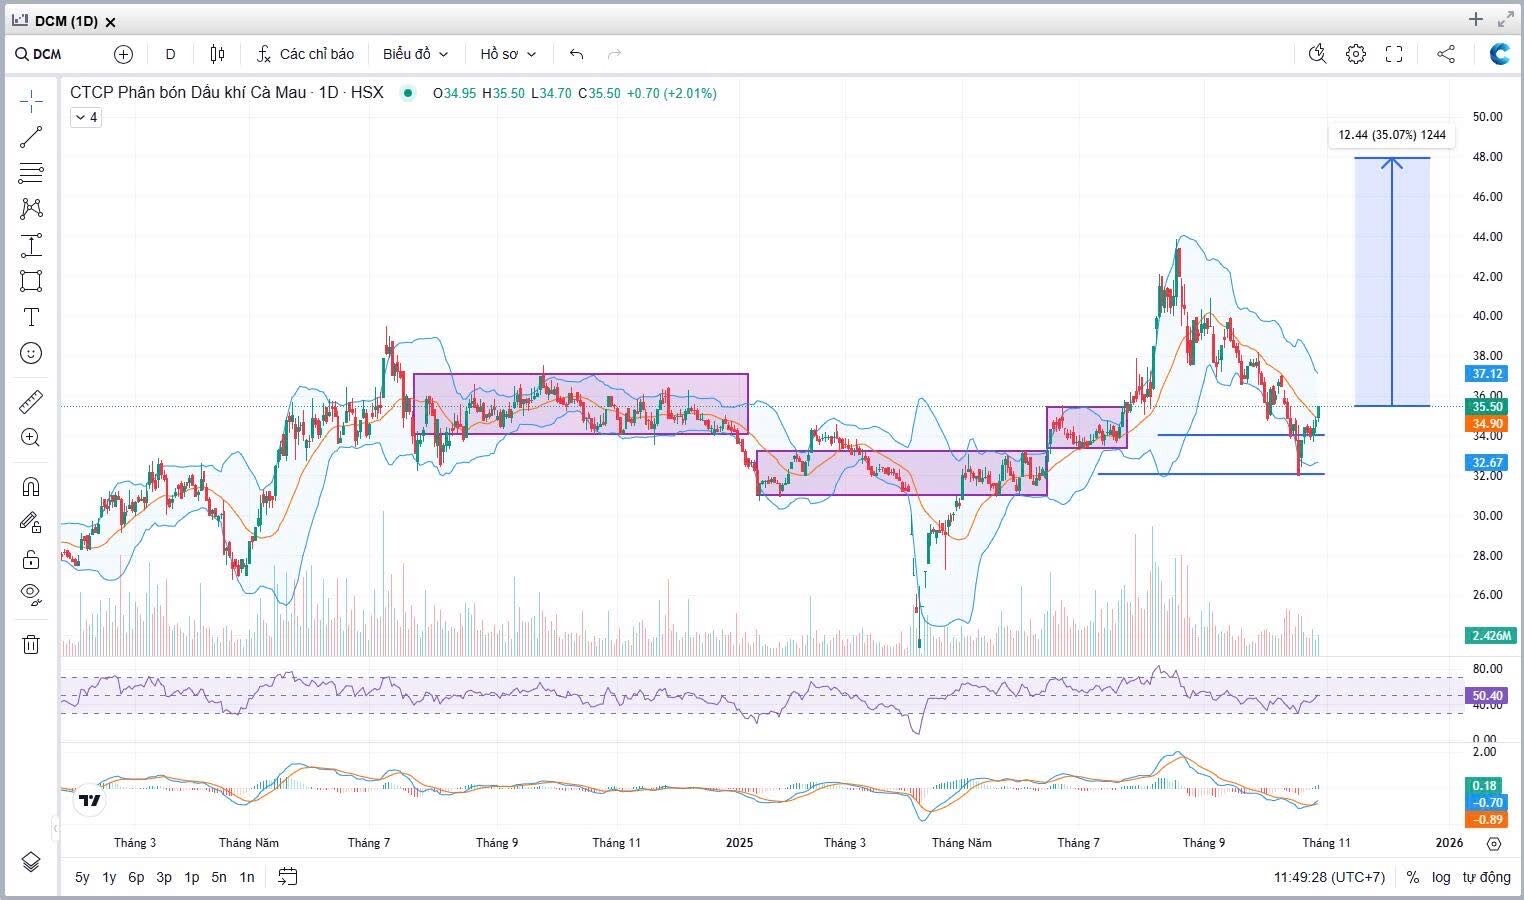Open Các chỉ báo indicators menu
Screen dimensions: 1524x900
(x=305, y=54)
